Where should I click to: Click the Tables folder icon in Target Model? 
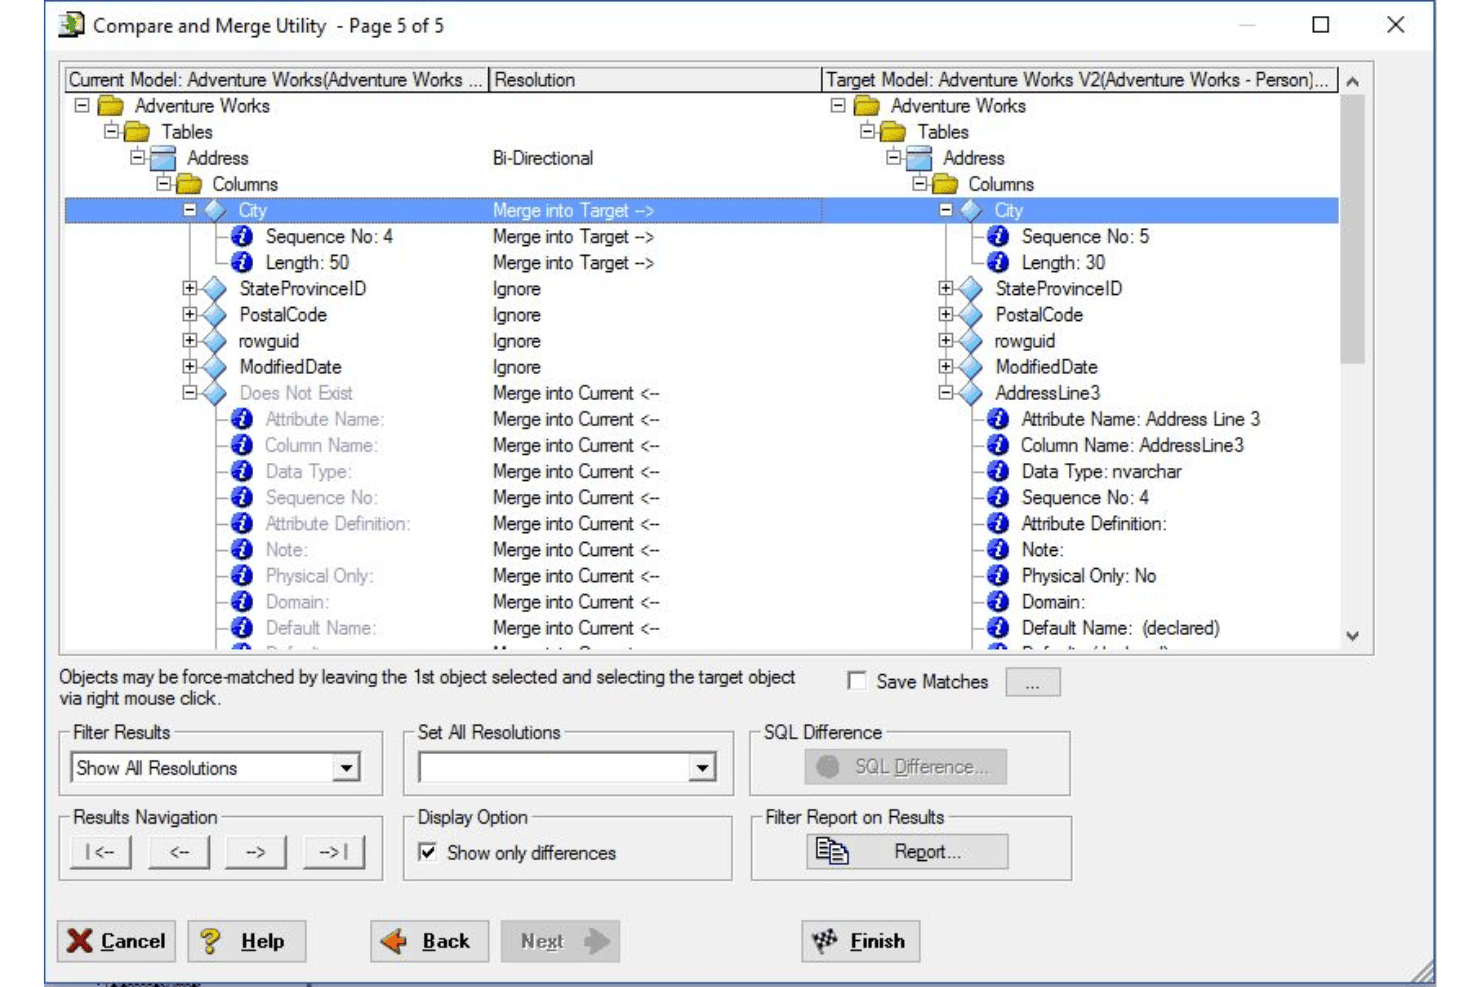coord(893,132)
